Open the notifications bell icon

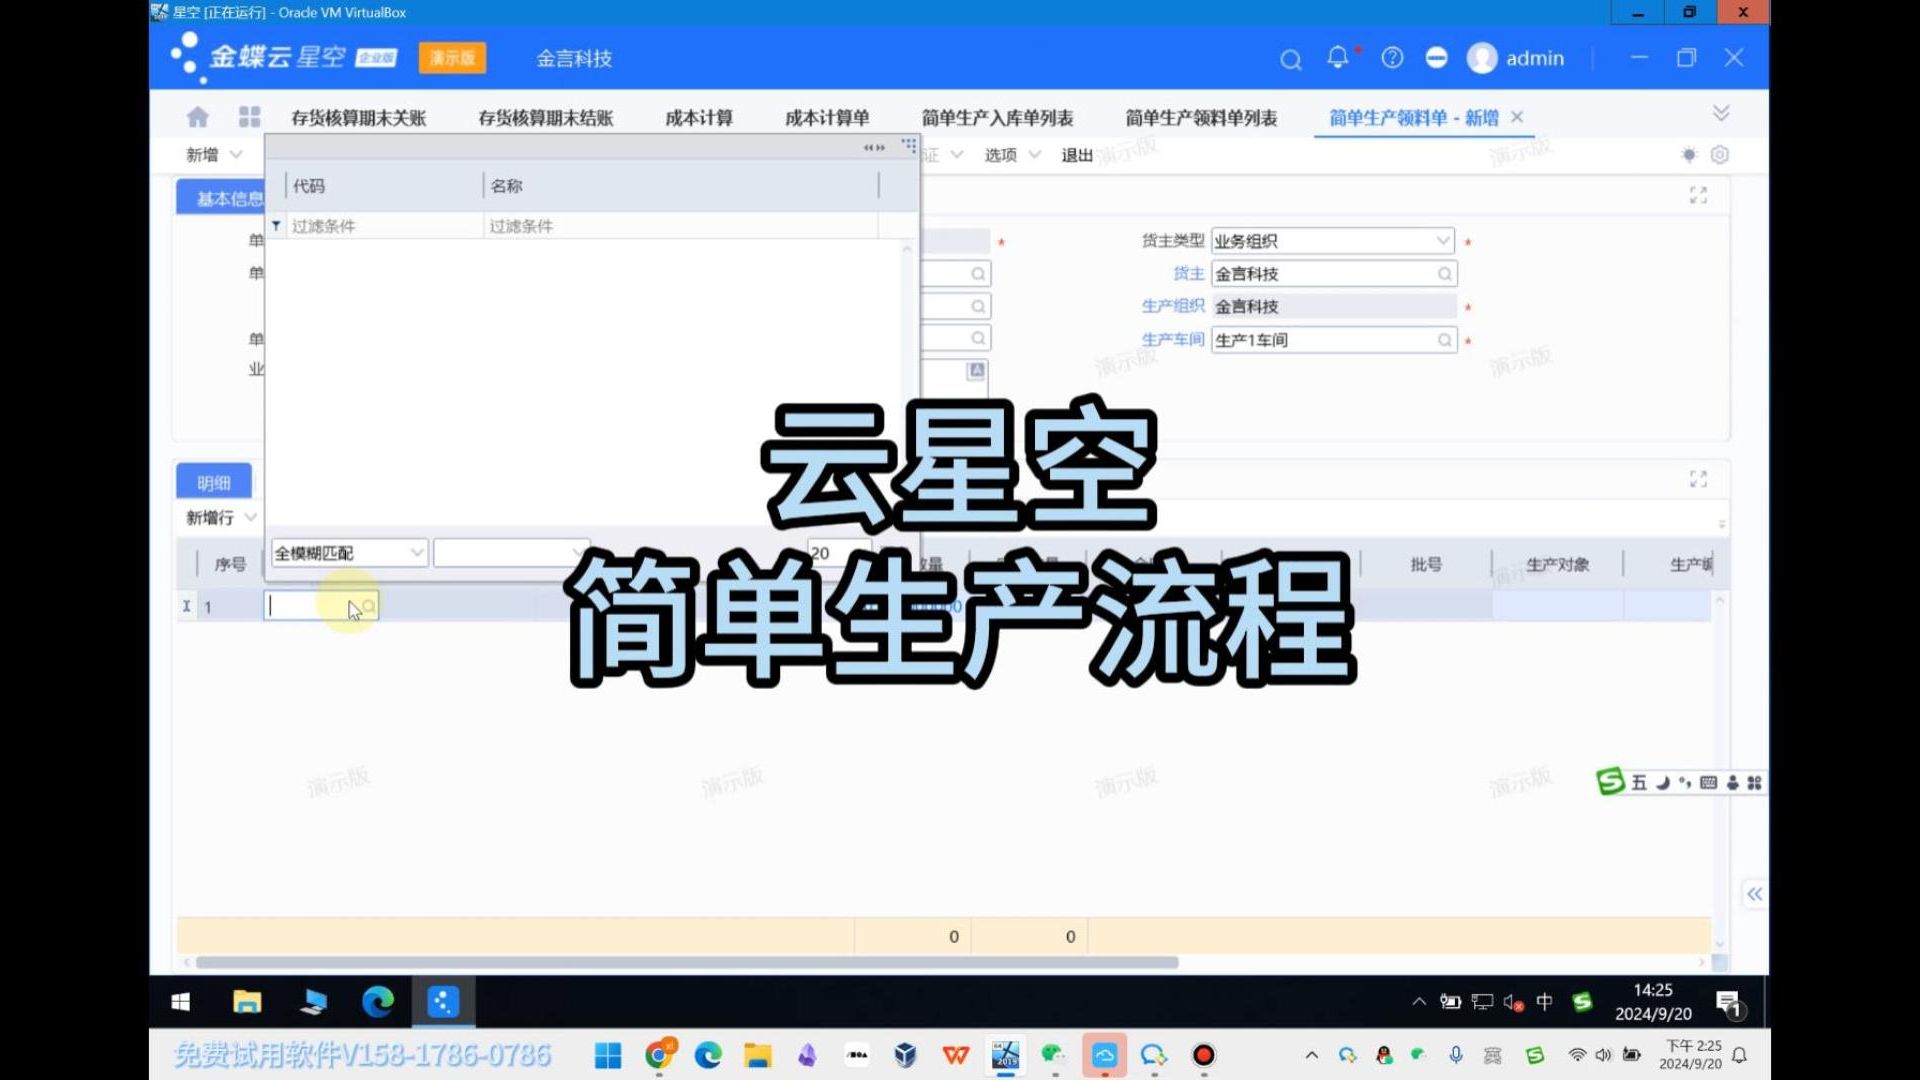point(1337,58)
